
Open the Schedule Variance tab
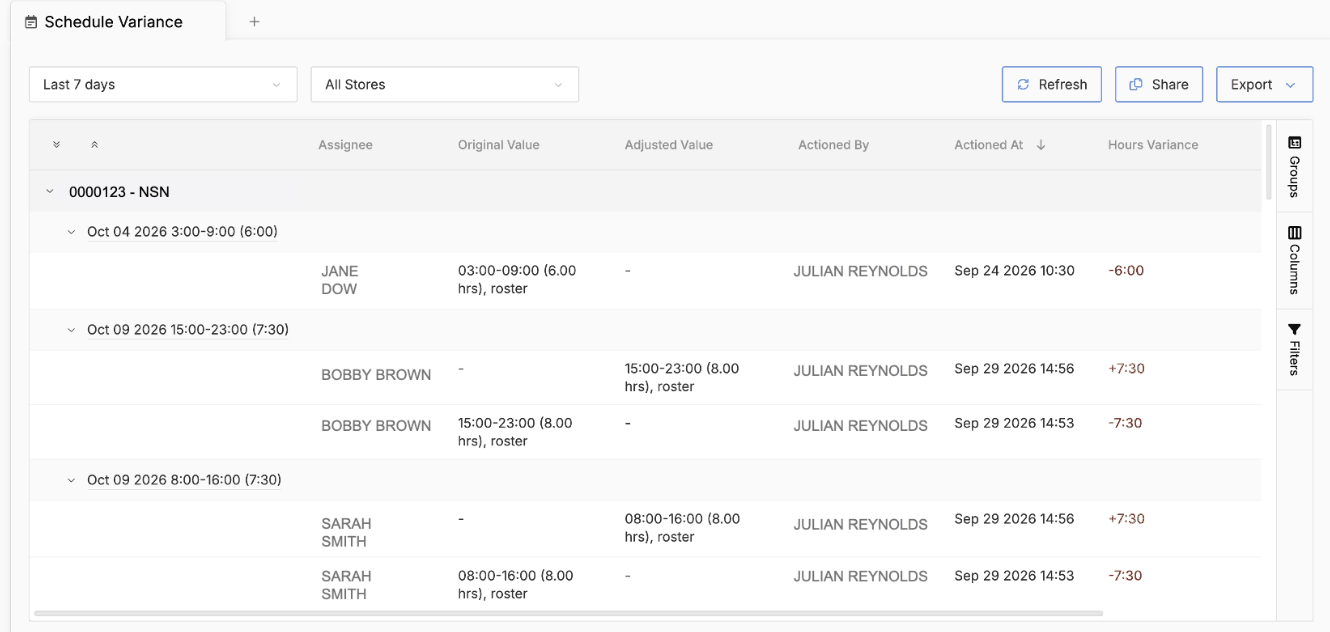tap(118, 22)
